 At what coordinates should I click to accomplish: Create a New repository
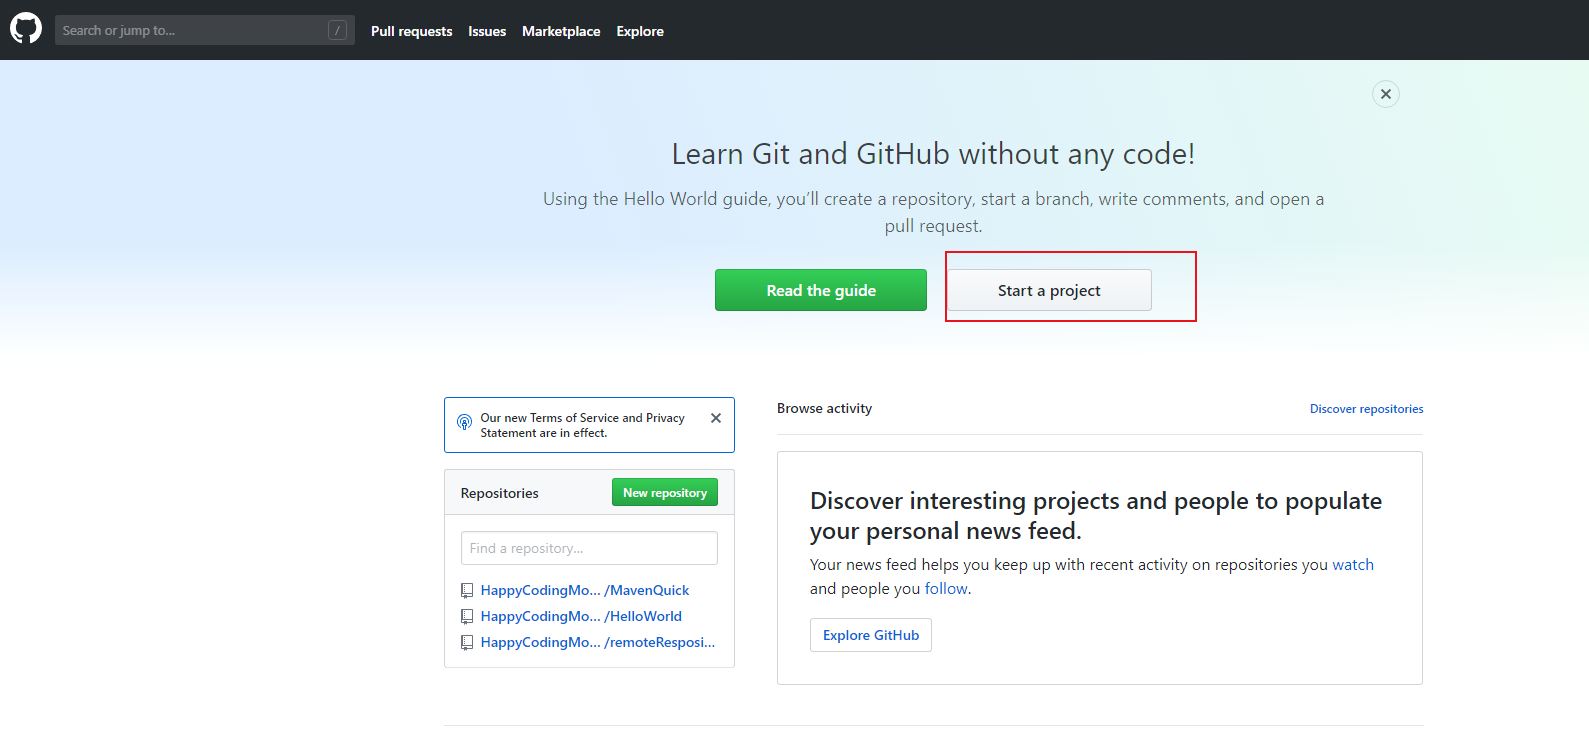pyautogui.click(x=665, y=492)
